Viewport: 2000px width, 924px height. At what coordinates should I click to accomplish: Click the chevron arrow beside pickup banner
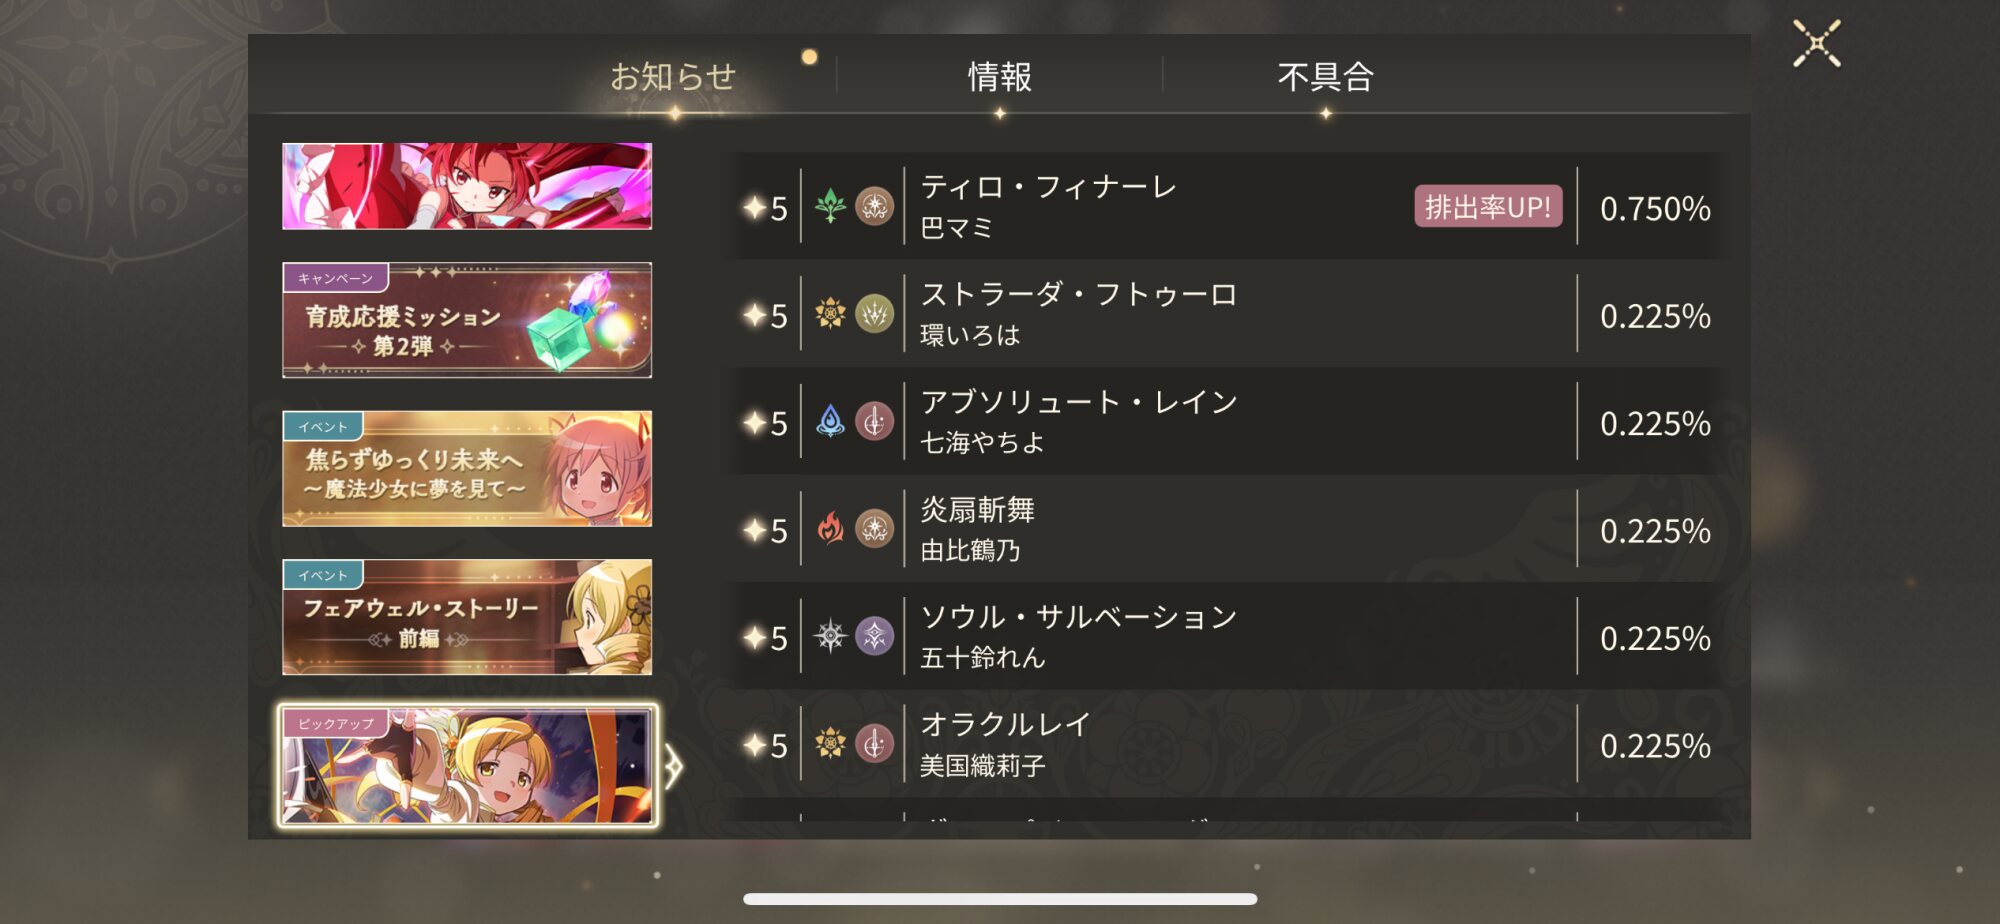point(674,768)
